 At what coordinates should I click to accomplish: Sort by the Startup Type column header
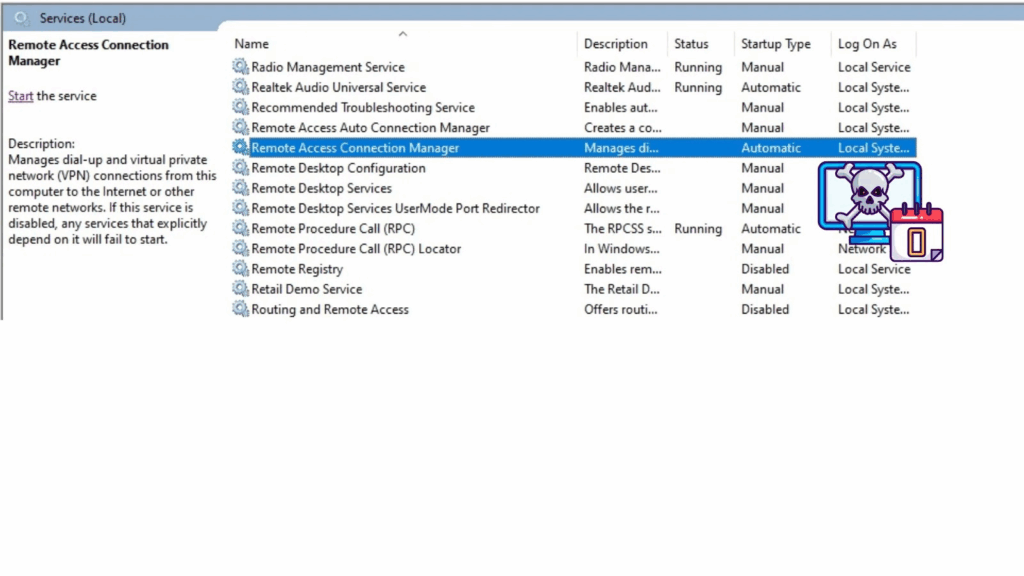point(775,44)
